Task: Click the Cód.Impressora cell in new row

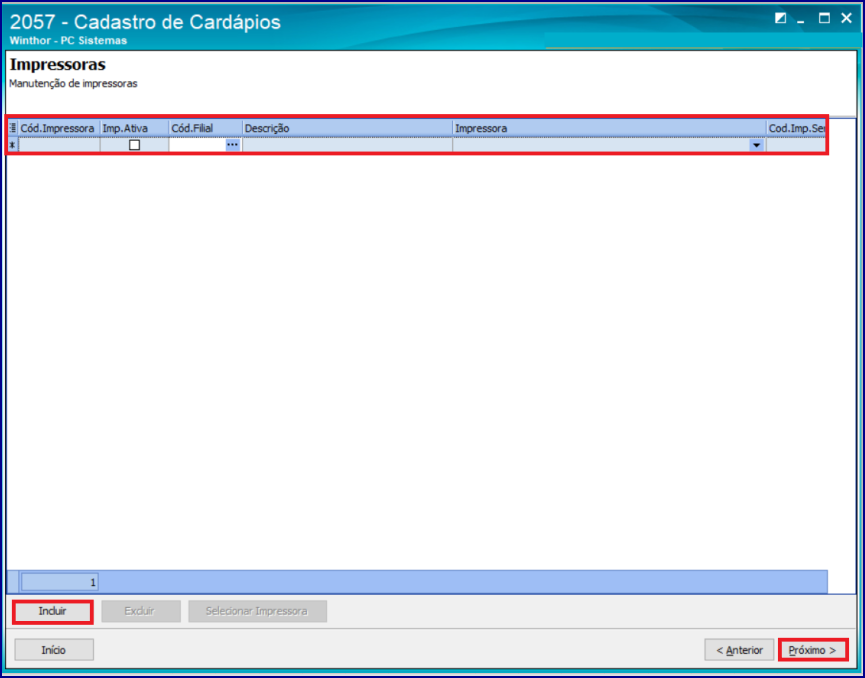Action: (x=59, y=145)
